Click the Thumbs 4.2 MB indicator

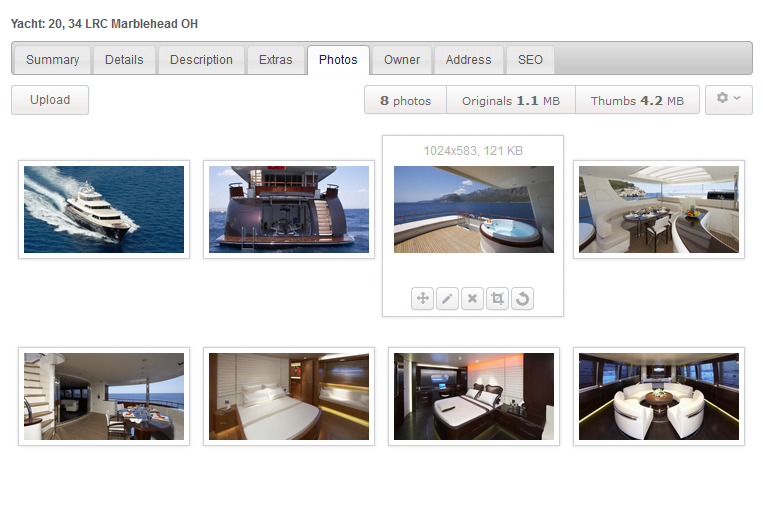point(637,100)
